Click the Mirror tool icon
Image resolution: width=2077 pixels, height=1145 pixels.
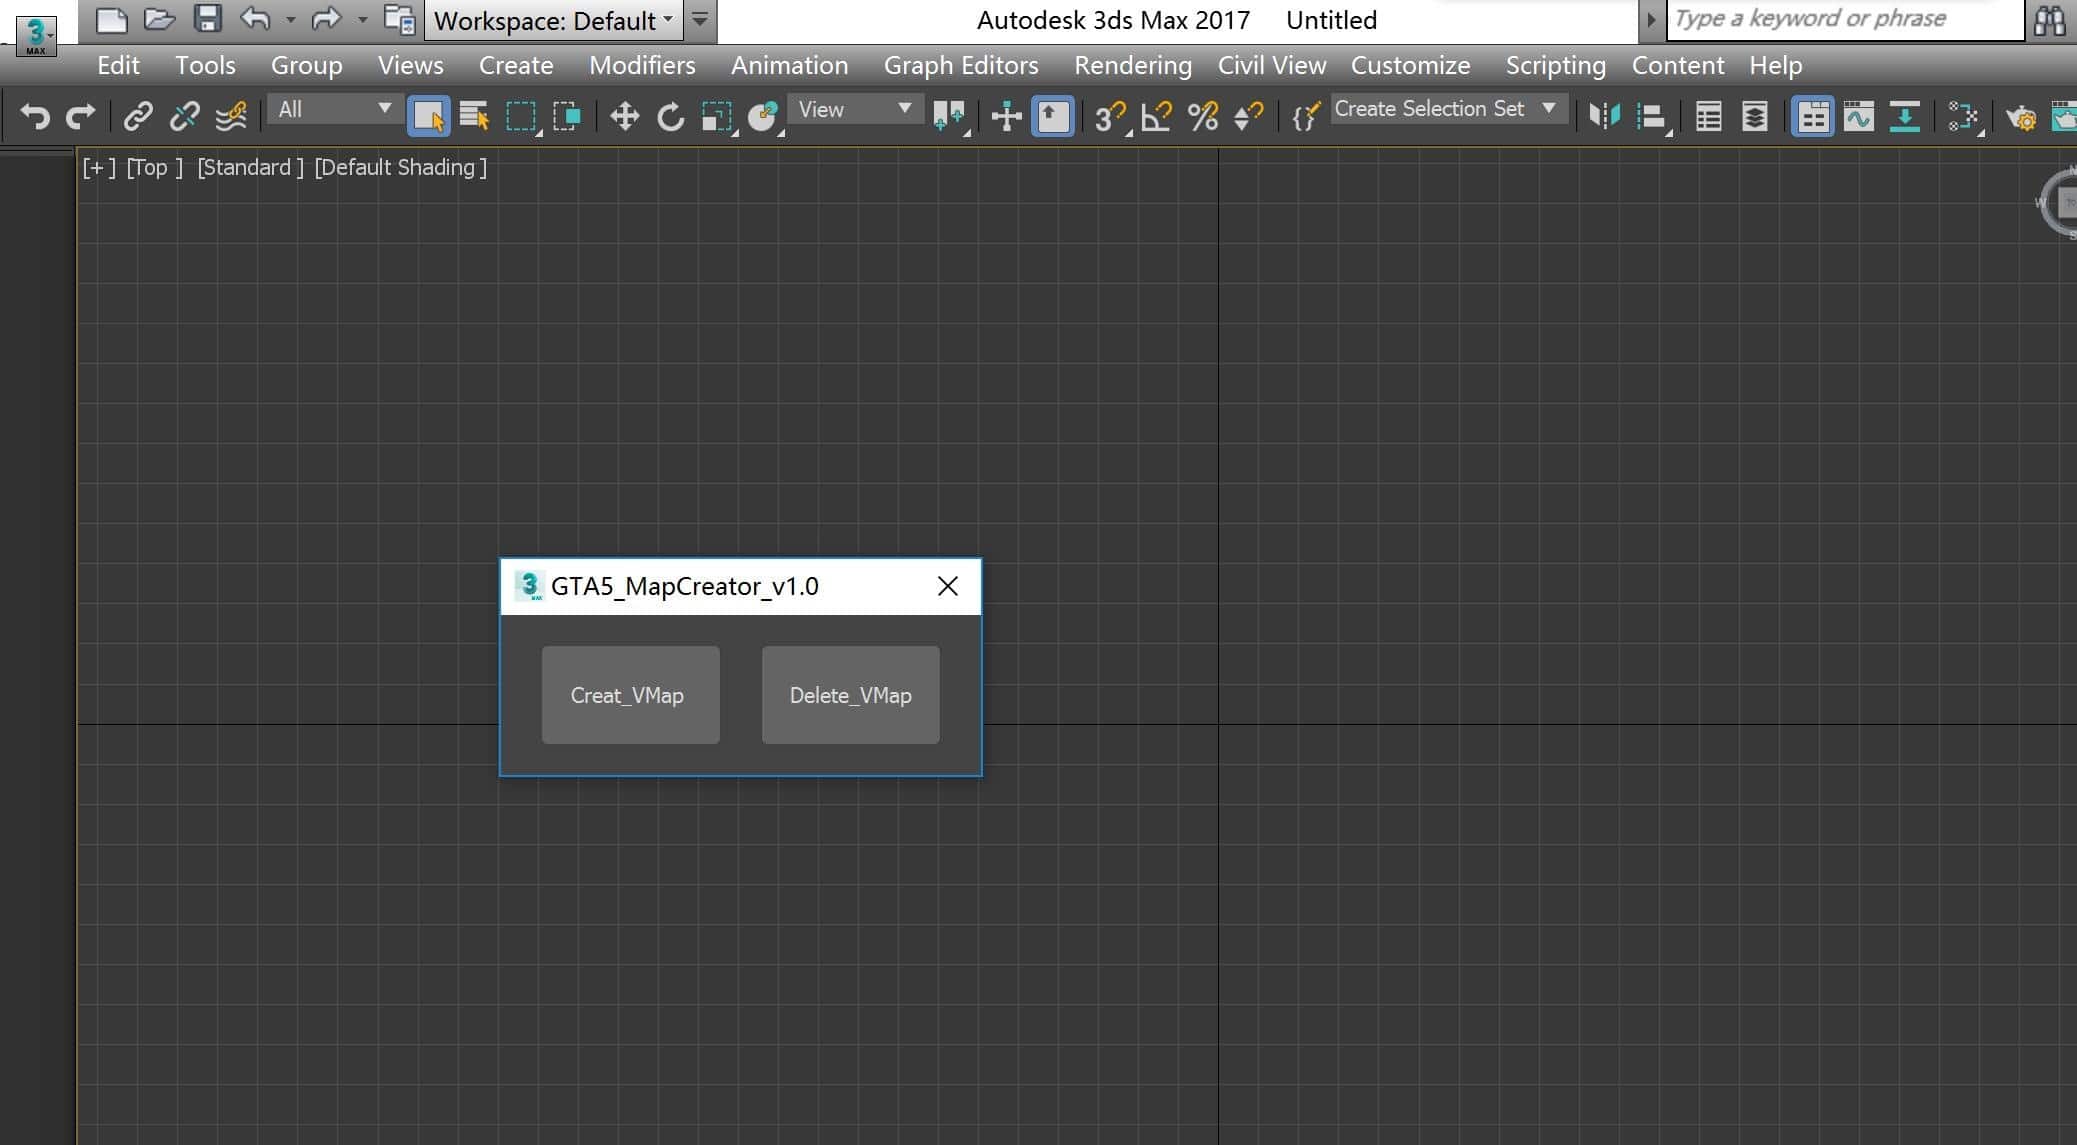1604,116
